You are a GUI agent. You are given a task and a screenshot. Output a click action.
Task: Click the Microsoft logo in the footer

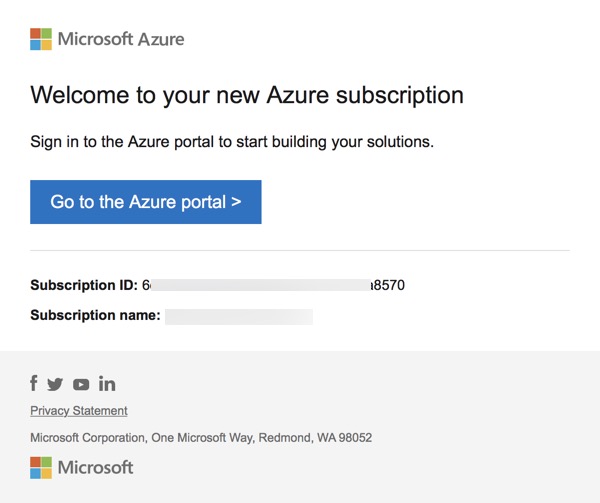pyautogui.click(x=82, y=467)
